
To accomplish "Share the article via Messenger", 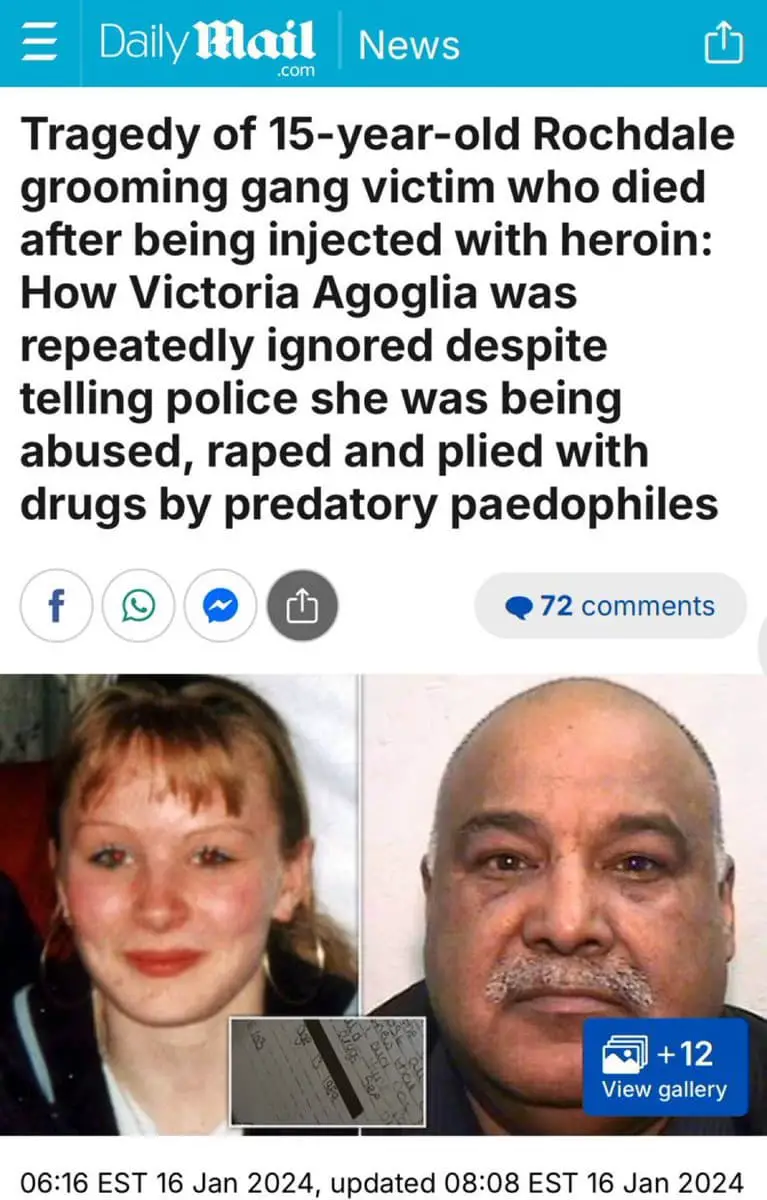I will pos(220,606).
